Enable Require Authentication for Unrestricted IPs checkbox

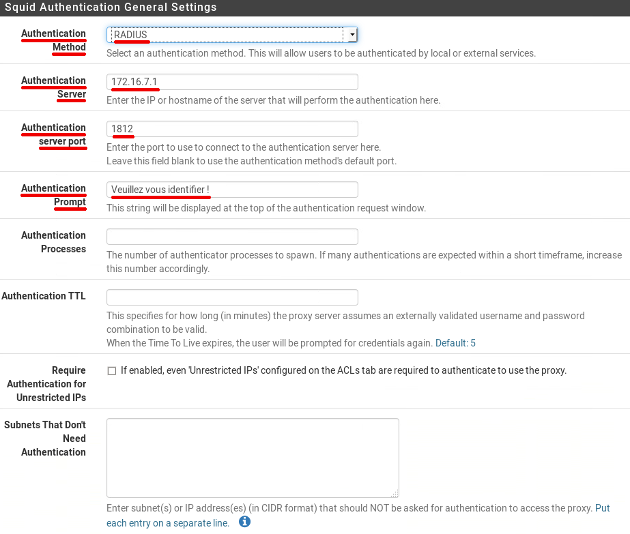tap(112, 370)
